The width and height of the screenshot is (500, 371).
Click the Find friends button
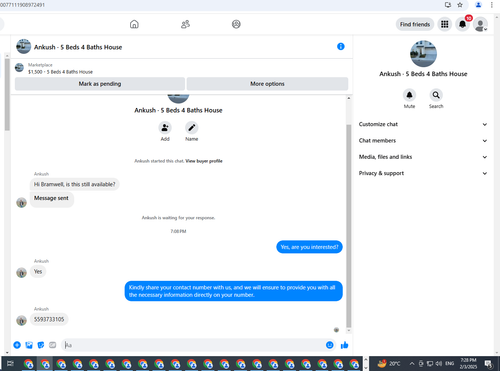pos(415,24)
